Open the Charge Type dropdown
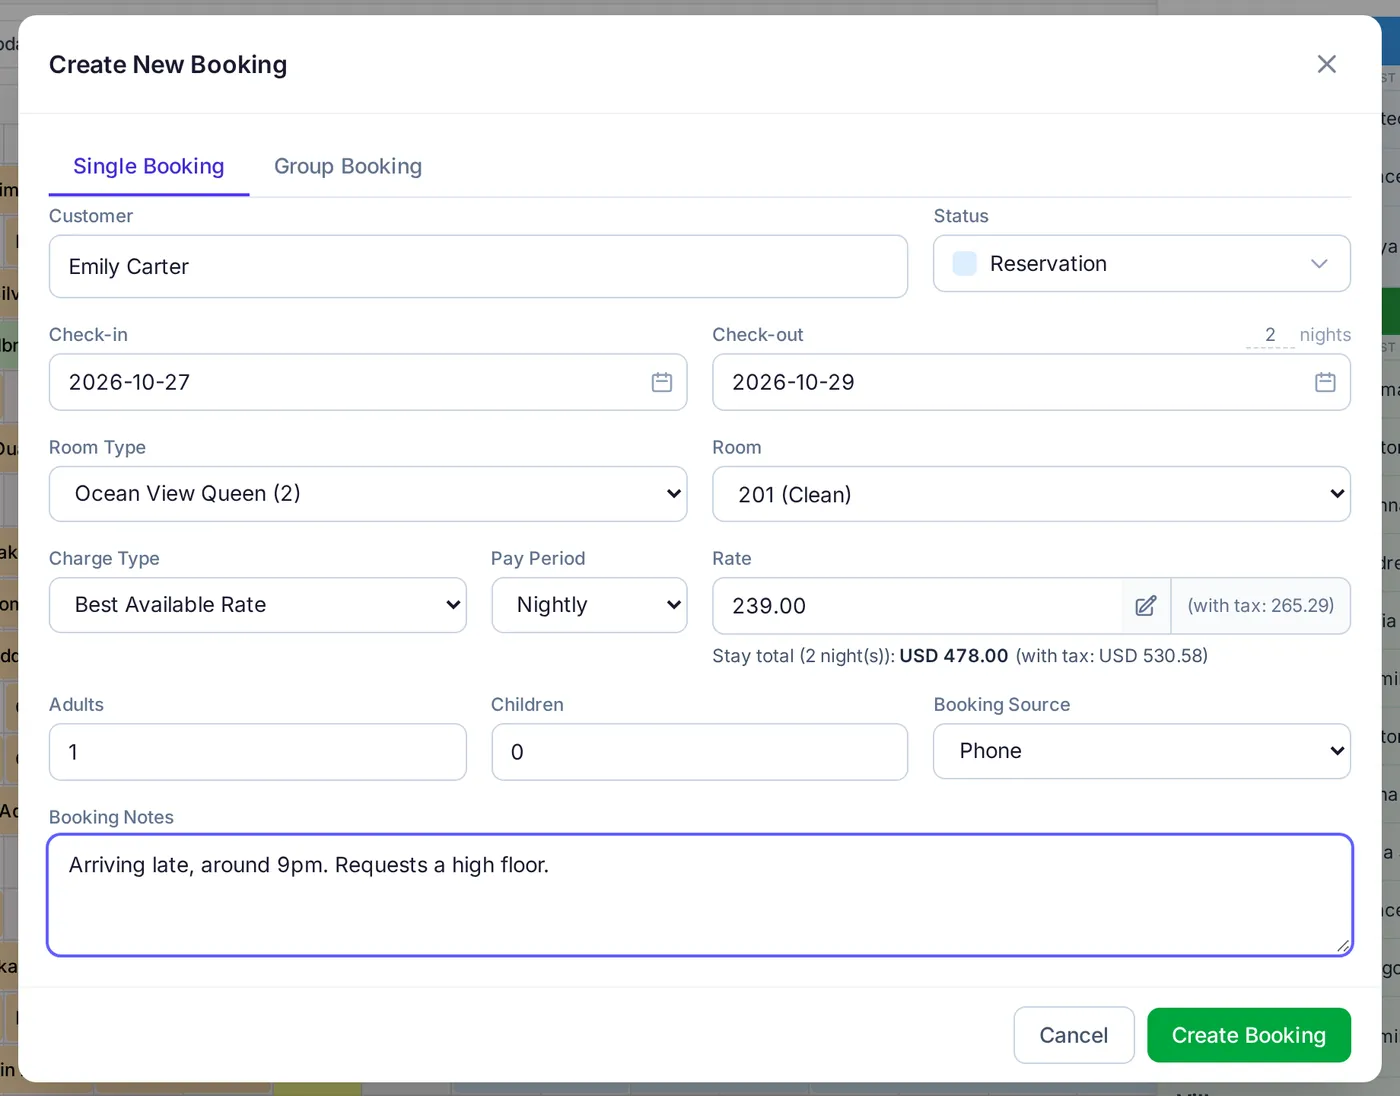Image resolution: width=1400 pixels, height=1096 pixels. [x=258, y=605]
